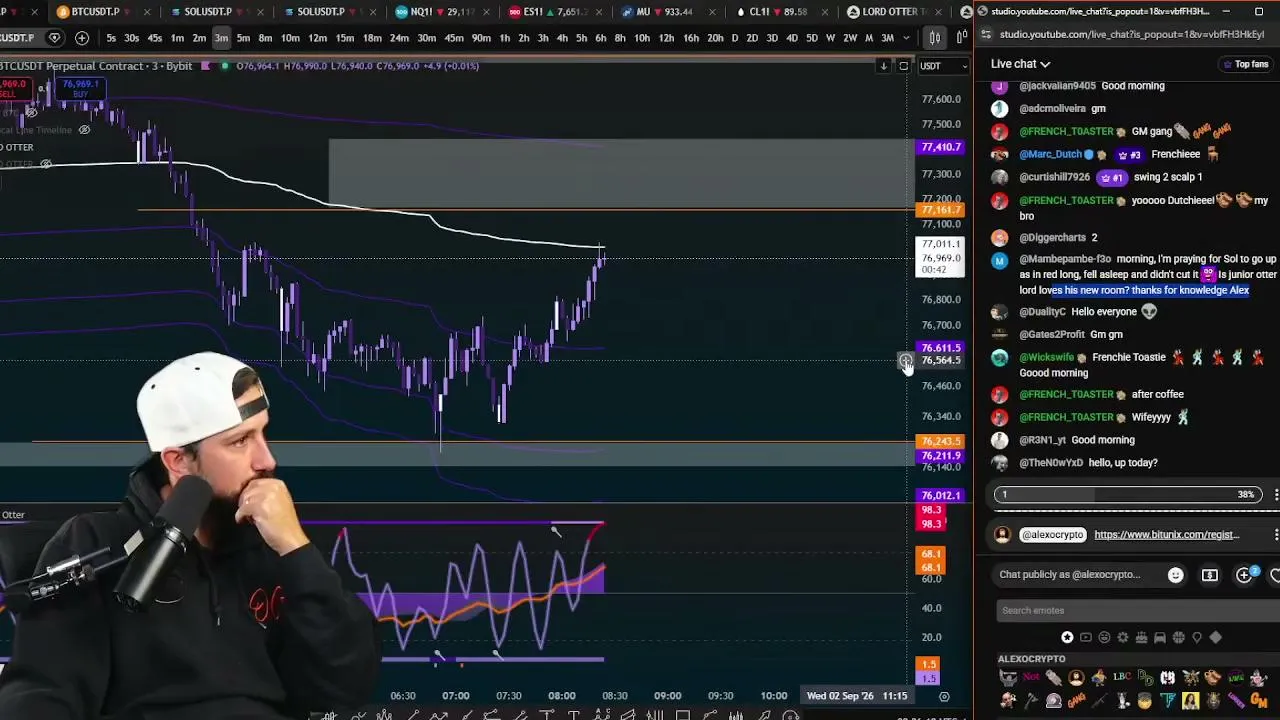Screen dimensions: 1280x720
Task: Click the chart settings icon in time axis corner
Action: click(944, 696)
